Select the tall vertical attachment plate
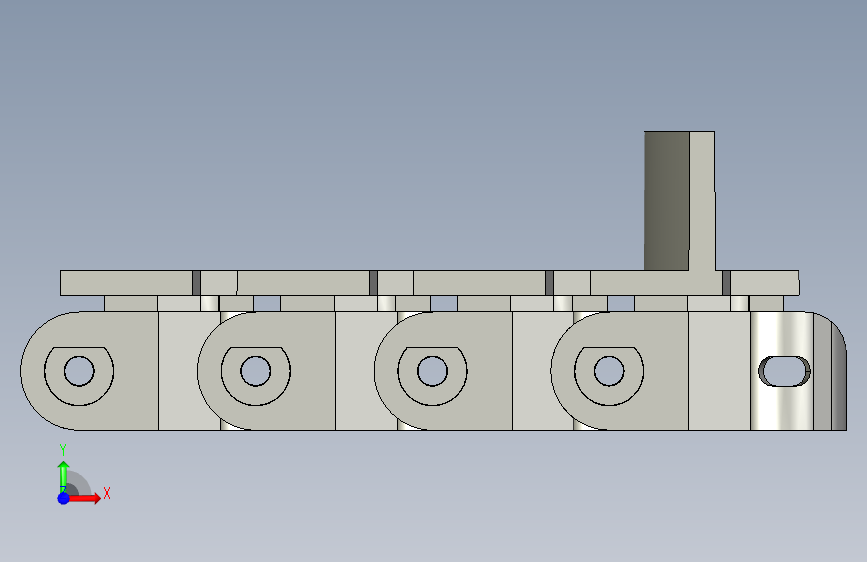The height and width of the screenshot is (562, 867). pyautogui.click(x=680, y=201)
